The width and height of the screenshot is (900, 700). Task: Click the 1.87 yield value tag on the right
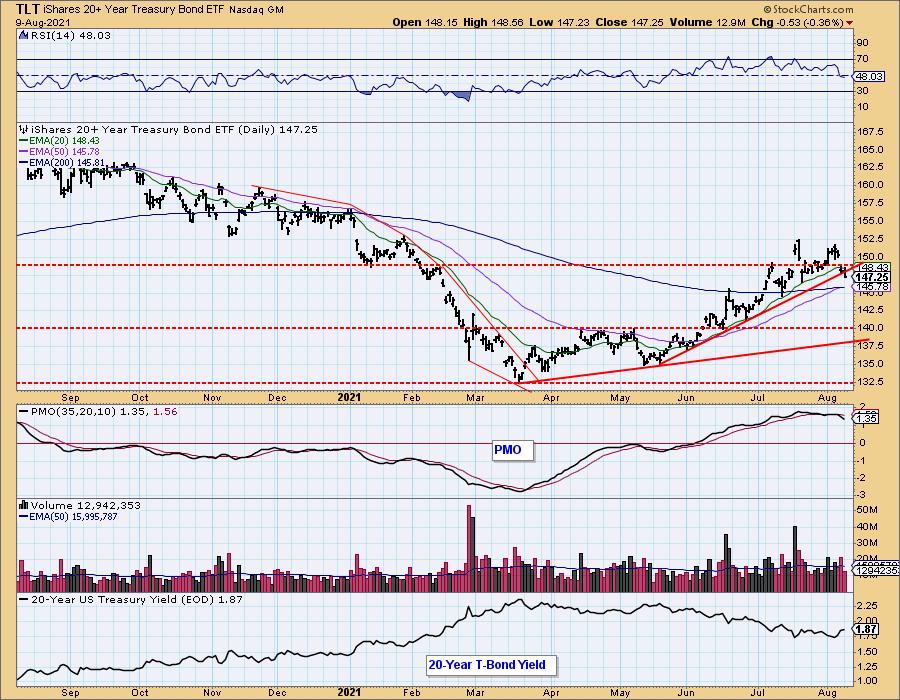[866, 629]
